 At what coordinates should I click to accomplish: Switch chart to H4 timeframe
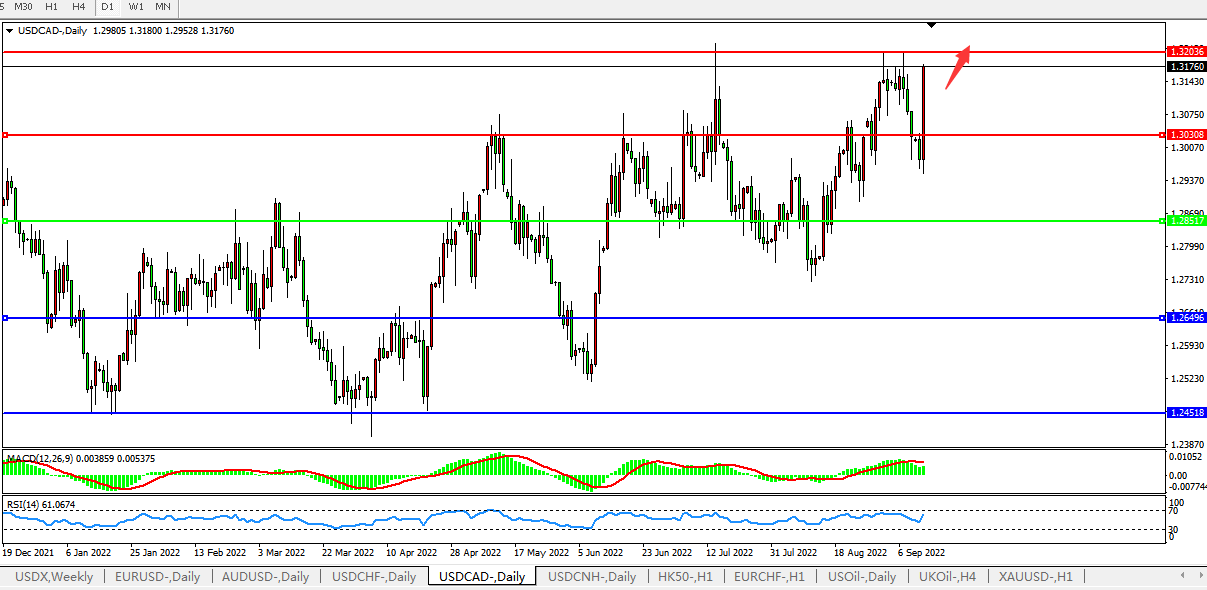[x=78, y=7]
